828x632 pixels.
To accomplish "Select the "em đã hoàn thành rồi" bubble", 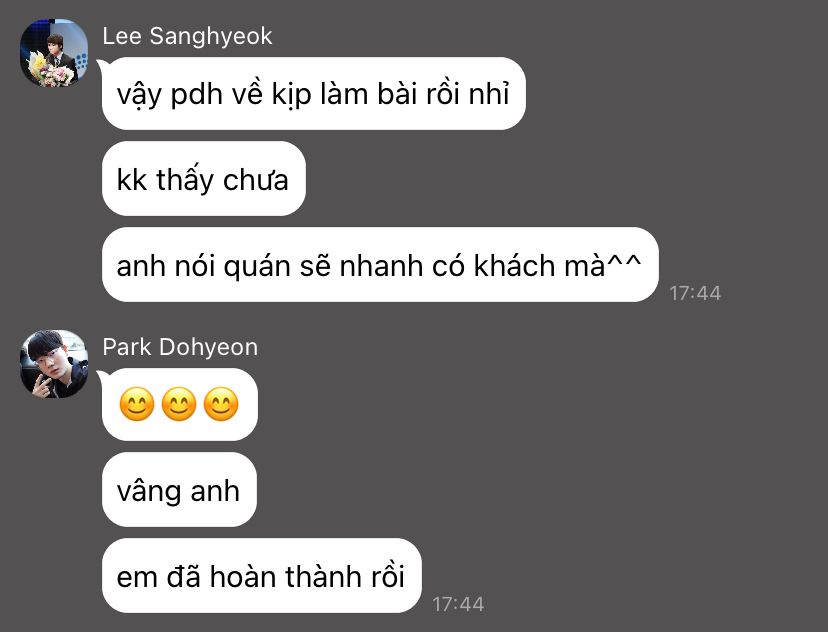I will tap(262, 576).
